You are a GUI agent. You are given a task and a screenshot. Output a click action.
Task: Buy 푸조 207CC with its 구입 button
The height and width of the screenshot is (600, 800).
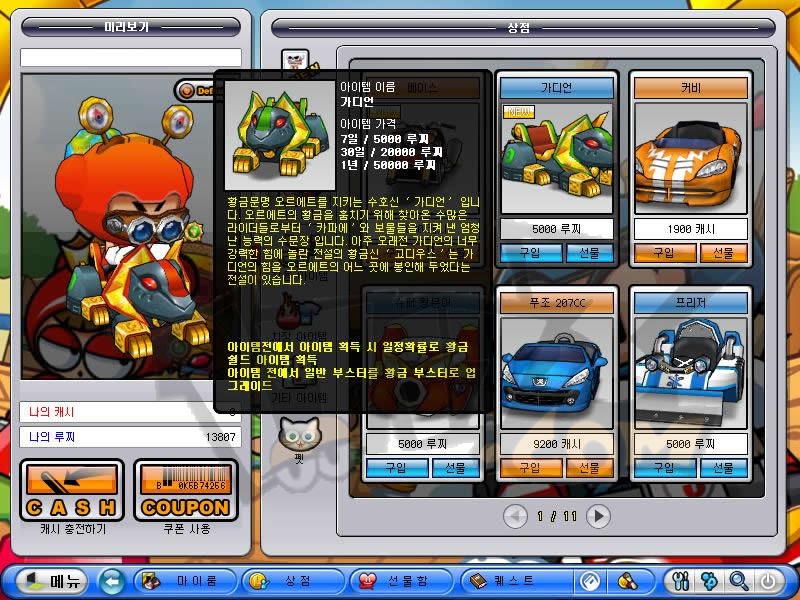tap(531, 467)
